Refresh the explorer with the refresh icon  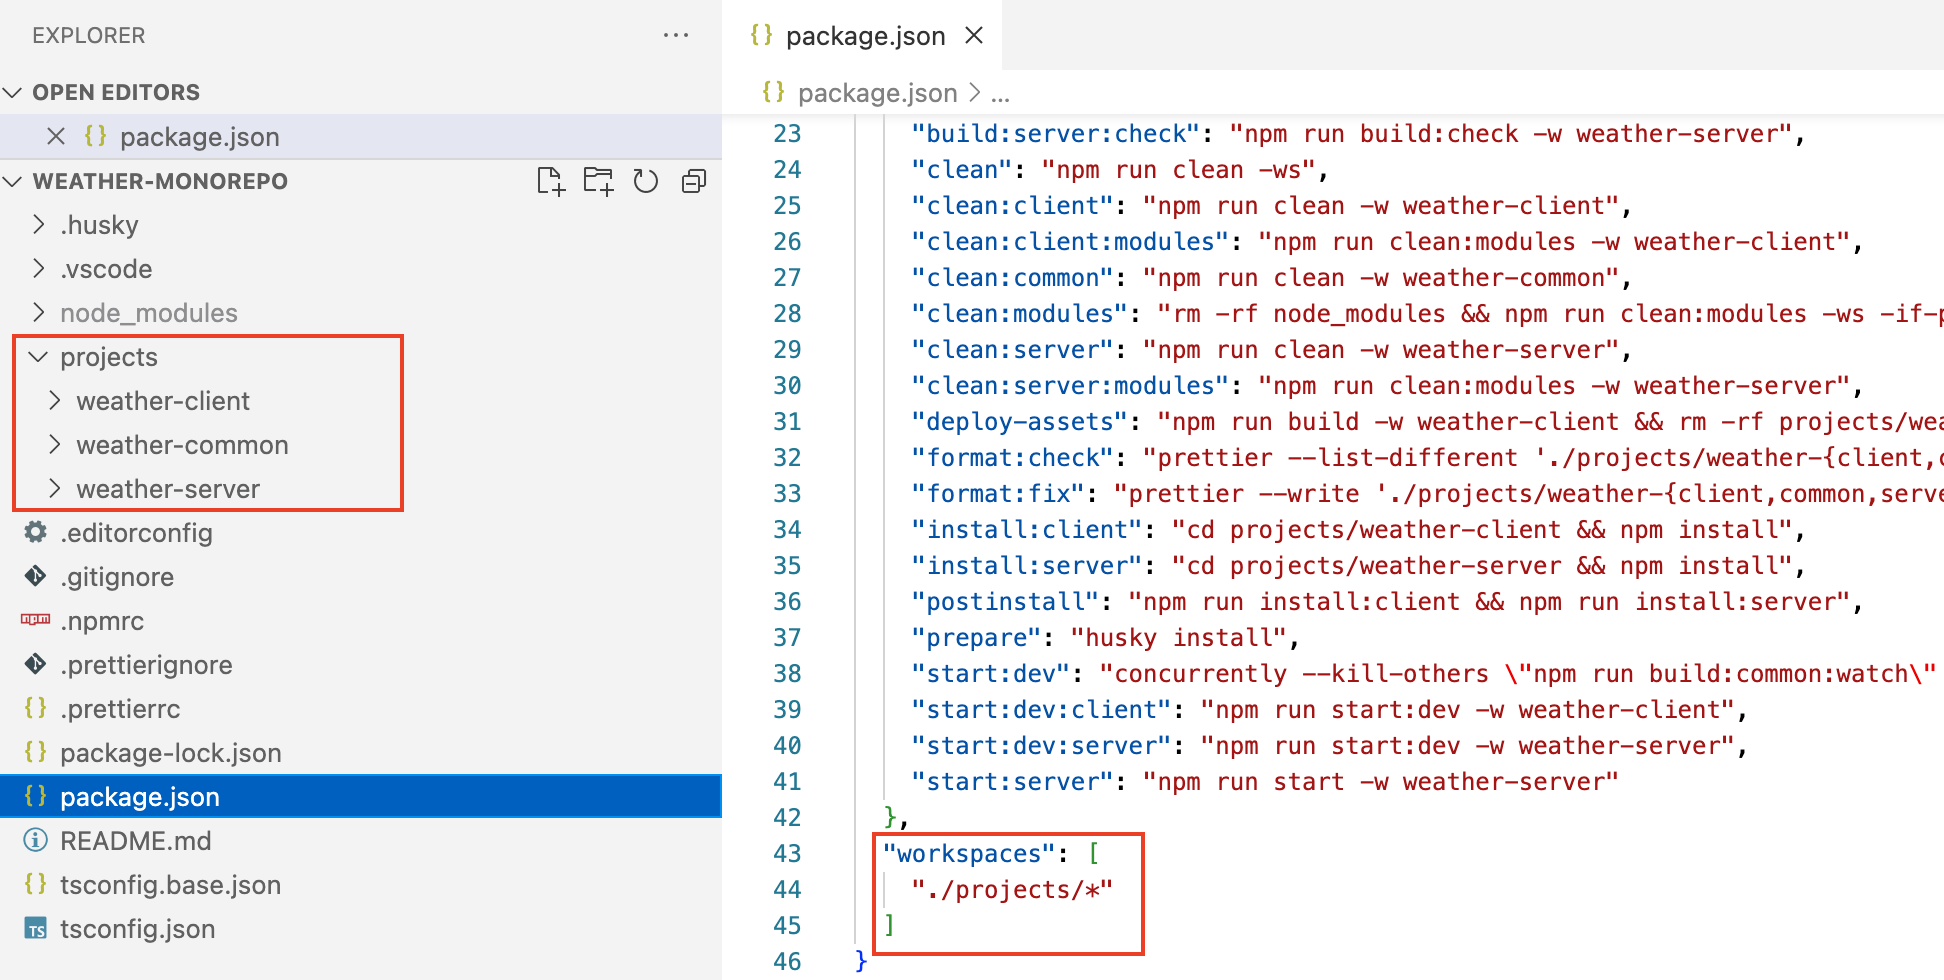coord(646,181)
